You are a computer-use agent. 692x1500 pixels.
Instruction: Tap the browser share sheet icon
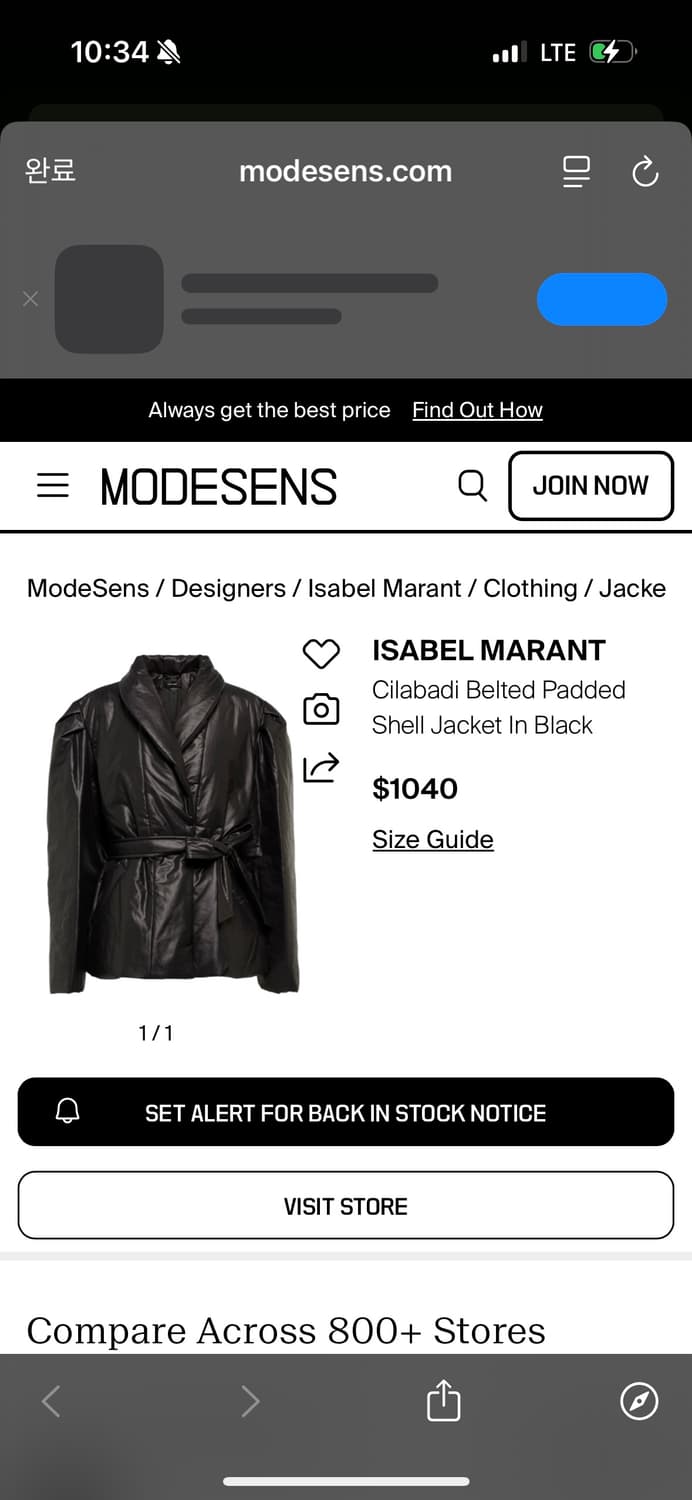[x=443, y=1400]
